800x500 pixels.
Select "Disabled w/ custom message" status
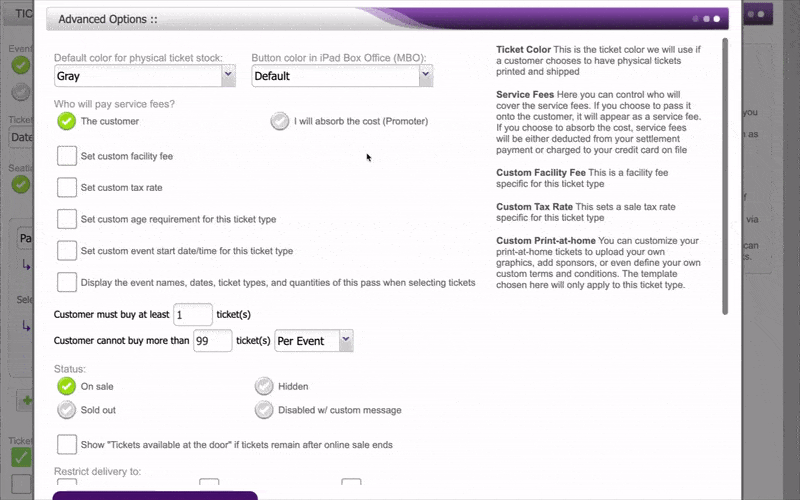(264, 410)
